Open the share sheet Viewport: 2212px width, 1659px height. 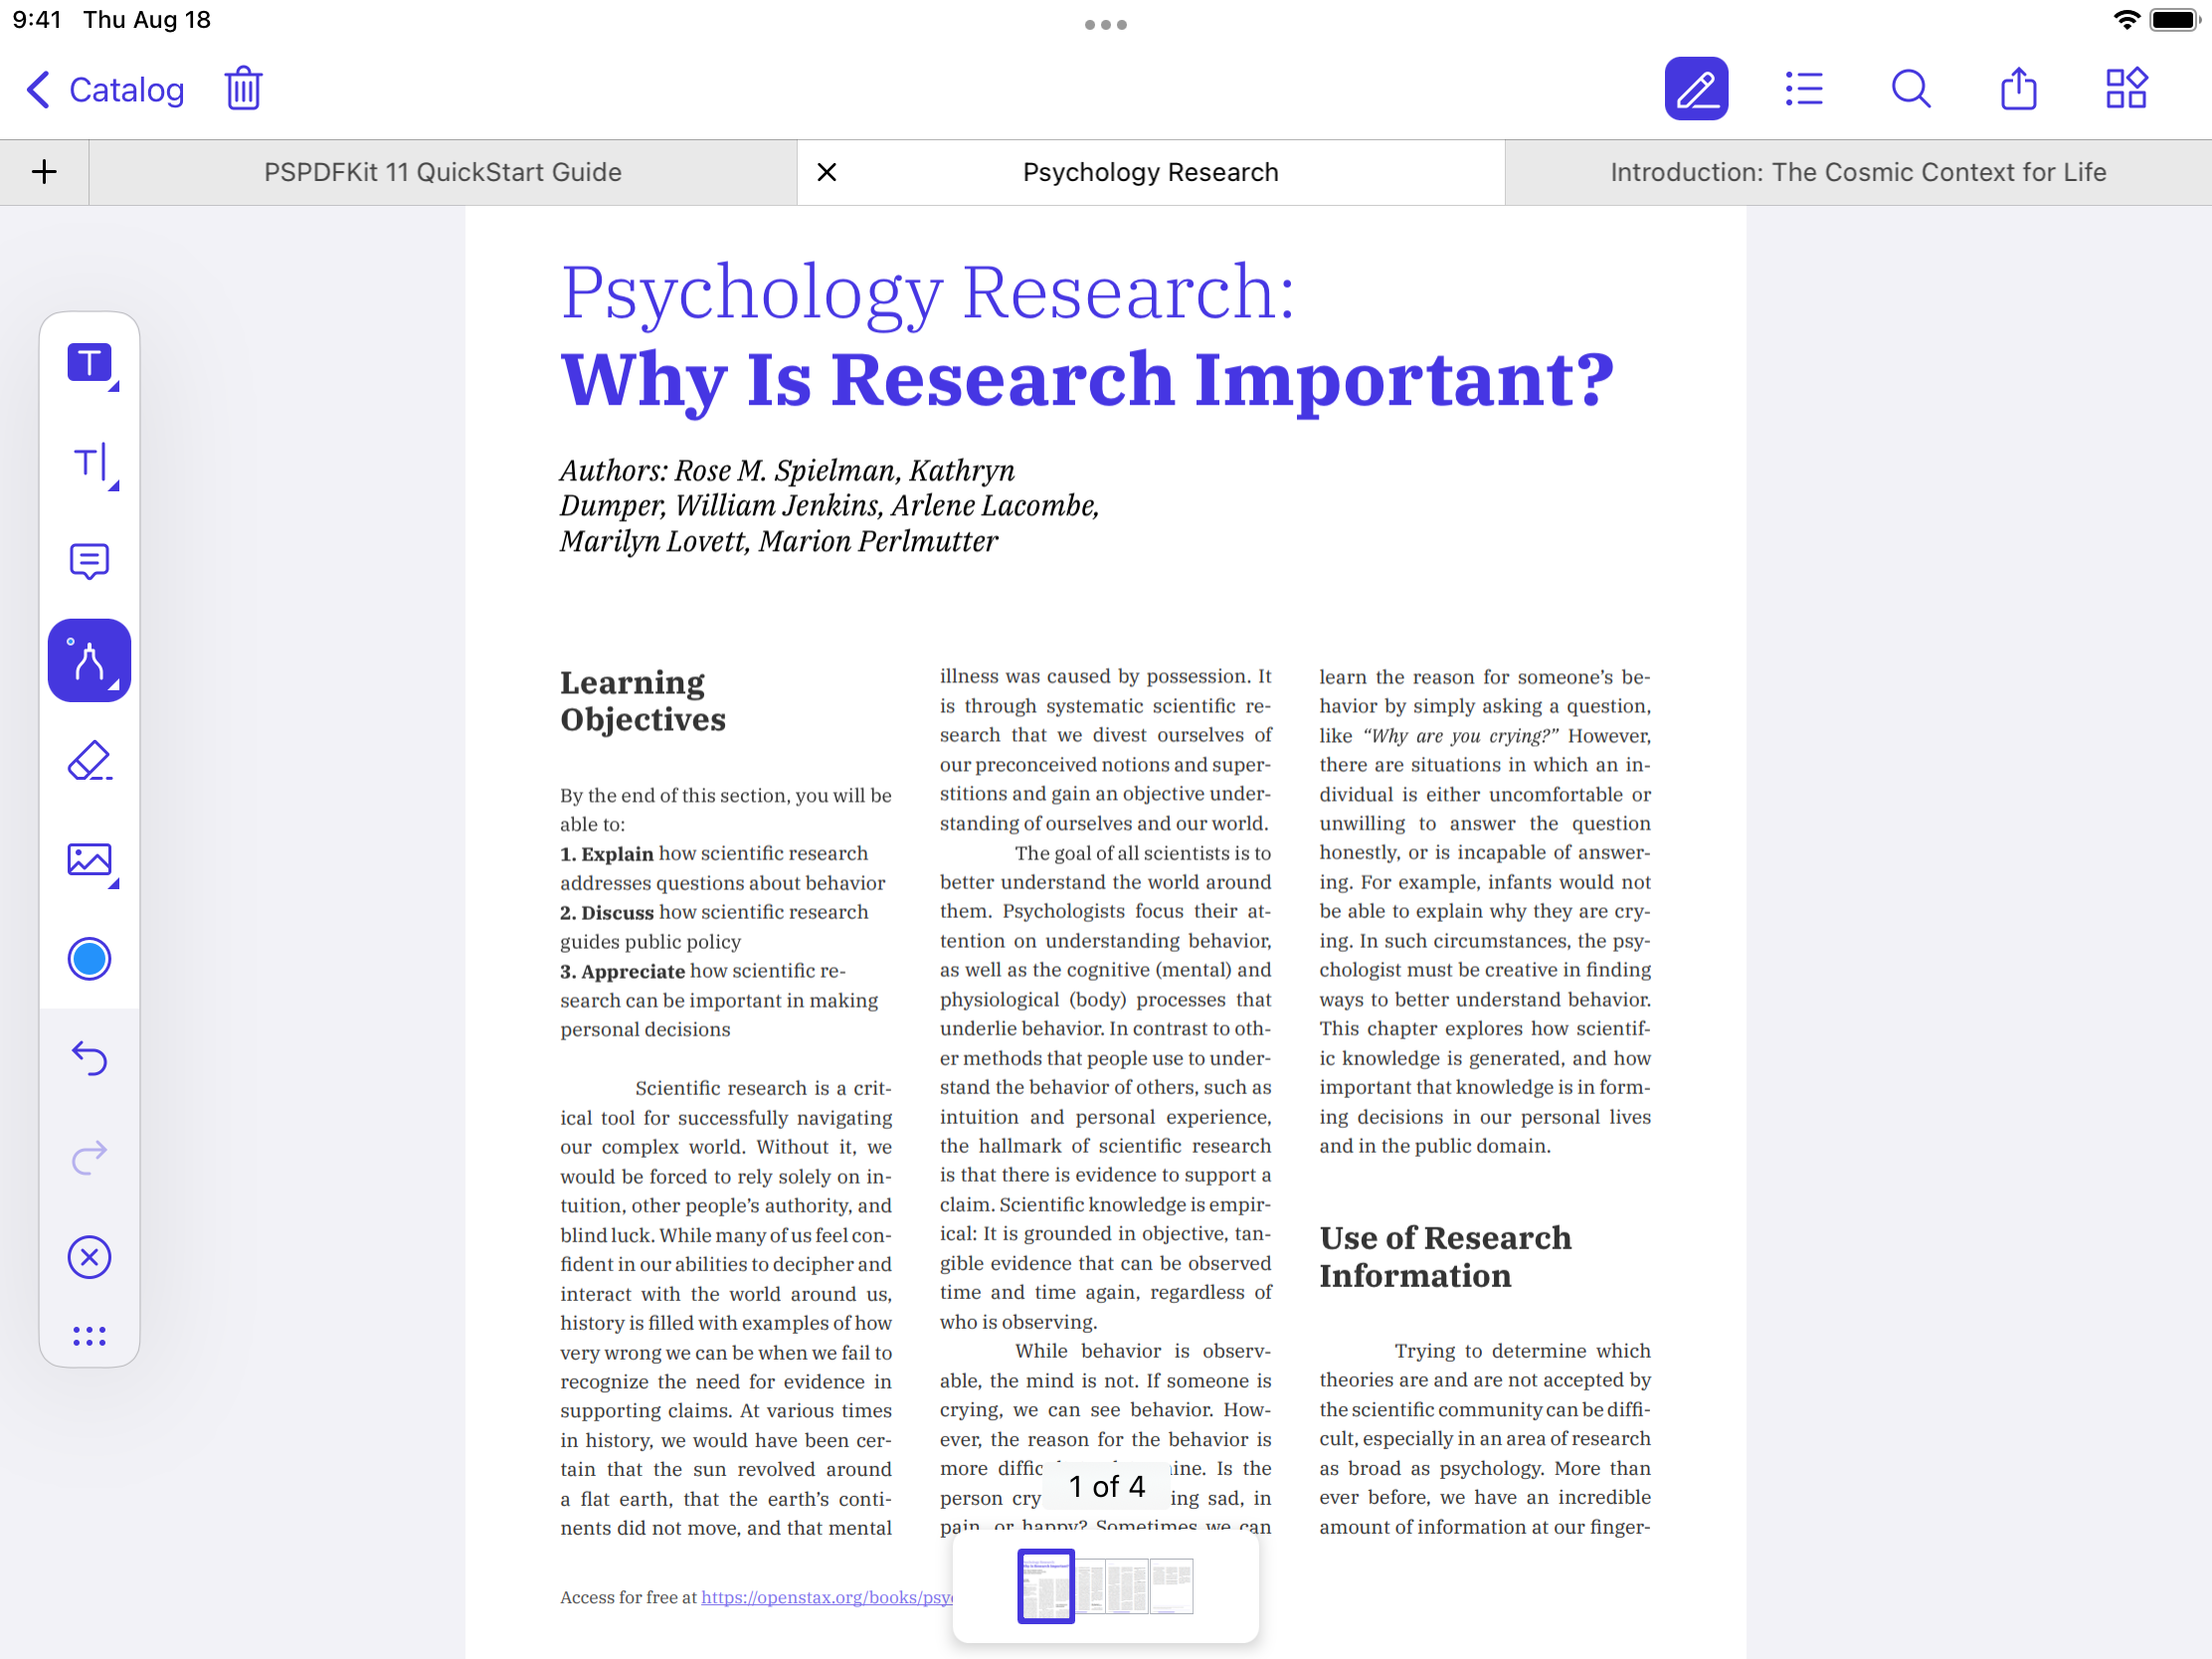coord(2018,89)
